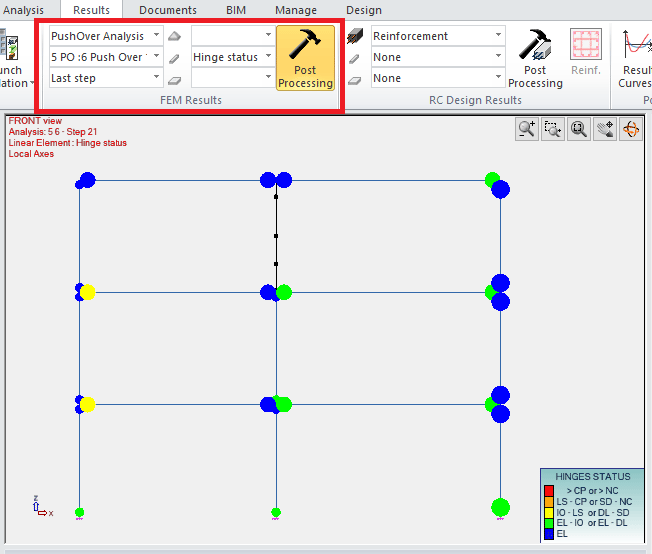
Task: Activate the orange 3D orbit rotate tool
Action: [630, 129]
